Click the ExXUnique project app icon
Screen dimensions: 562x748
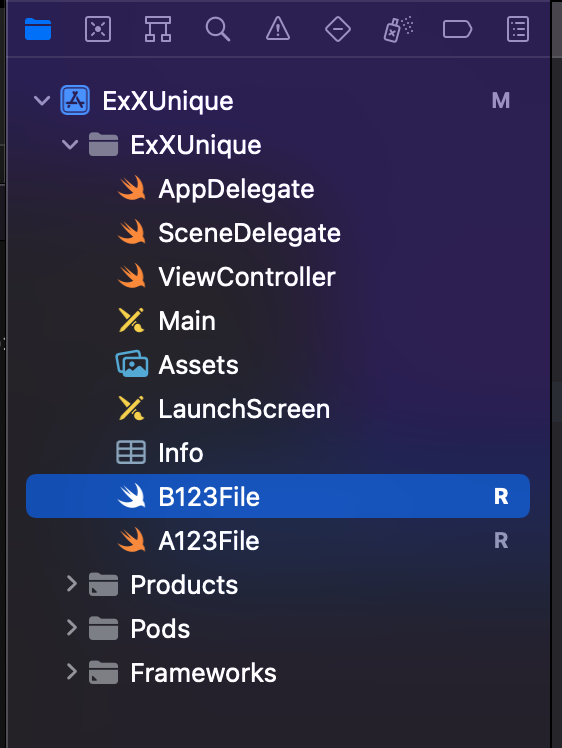[75, 100]
